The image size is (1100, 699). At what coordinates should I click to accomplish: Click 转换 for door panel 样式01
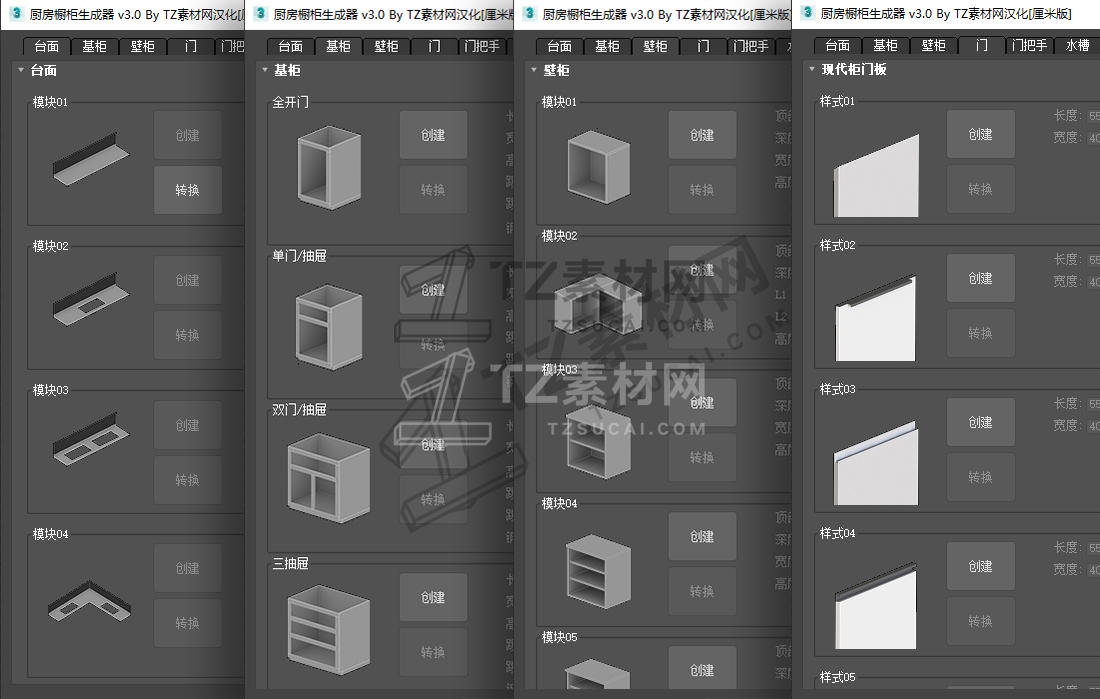(980, 189)
